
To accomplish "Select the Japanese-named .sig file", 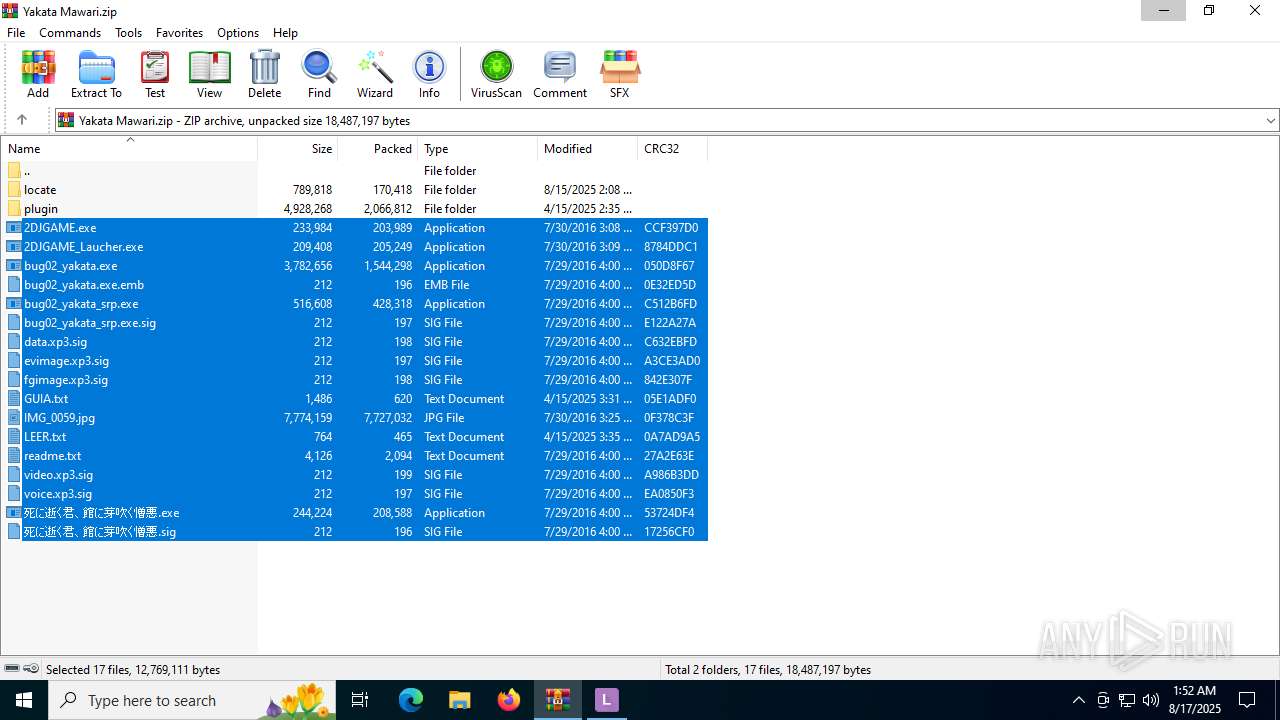I will coord(355,532).
